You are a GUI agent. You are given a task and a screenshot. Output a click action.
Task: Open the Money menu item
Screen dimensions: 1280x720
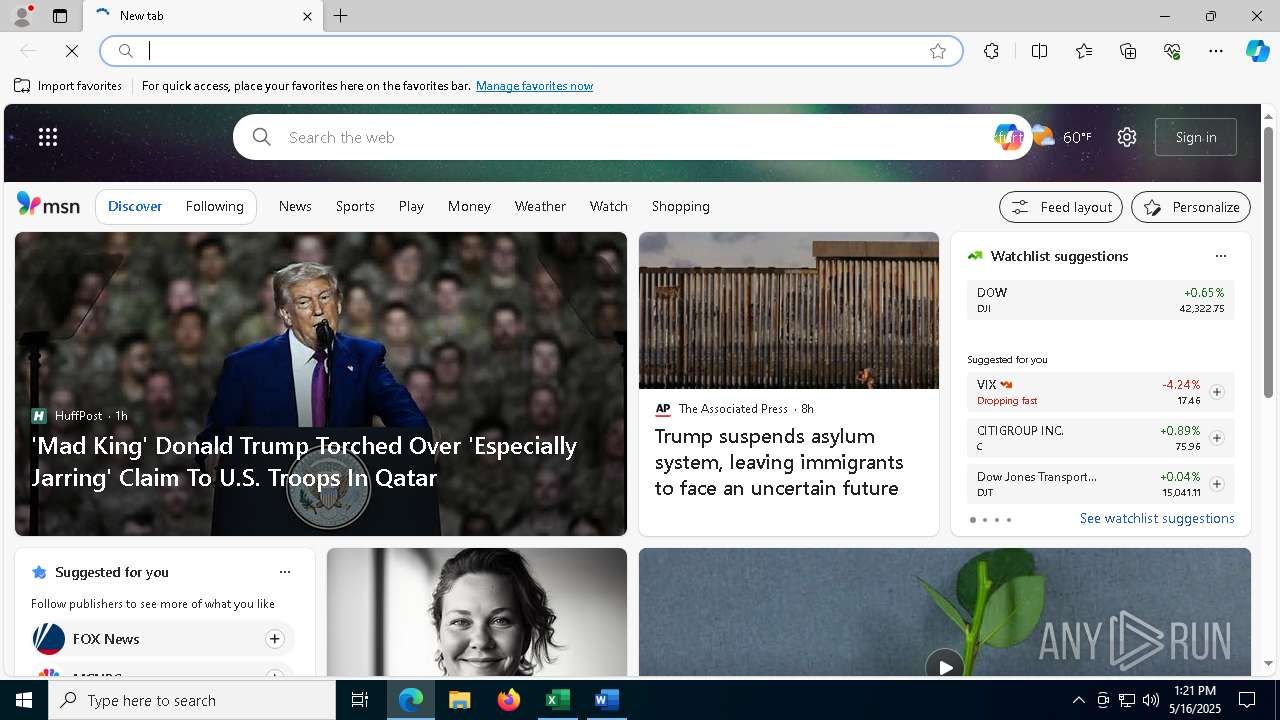(x=469, y=206)
